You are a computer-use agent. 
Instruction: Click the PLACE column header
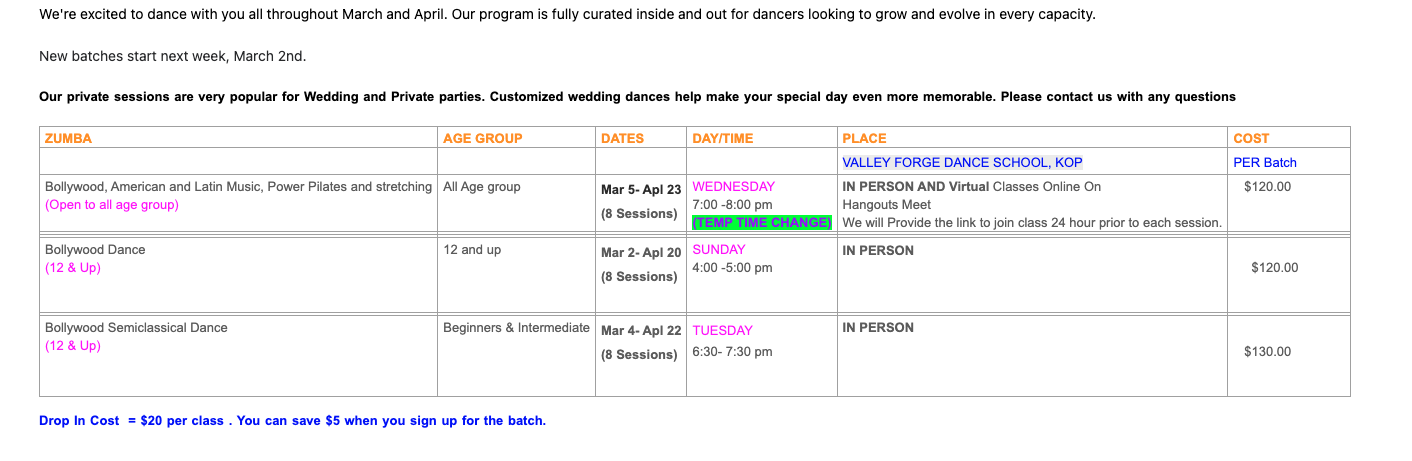864,139
